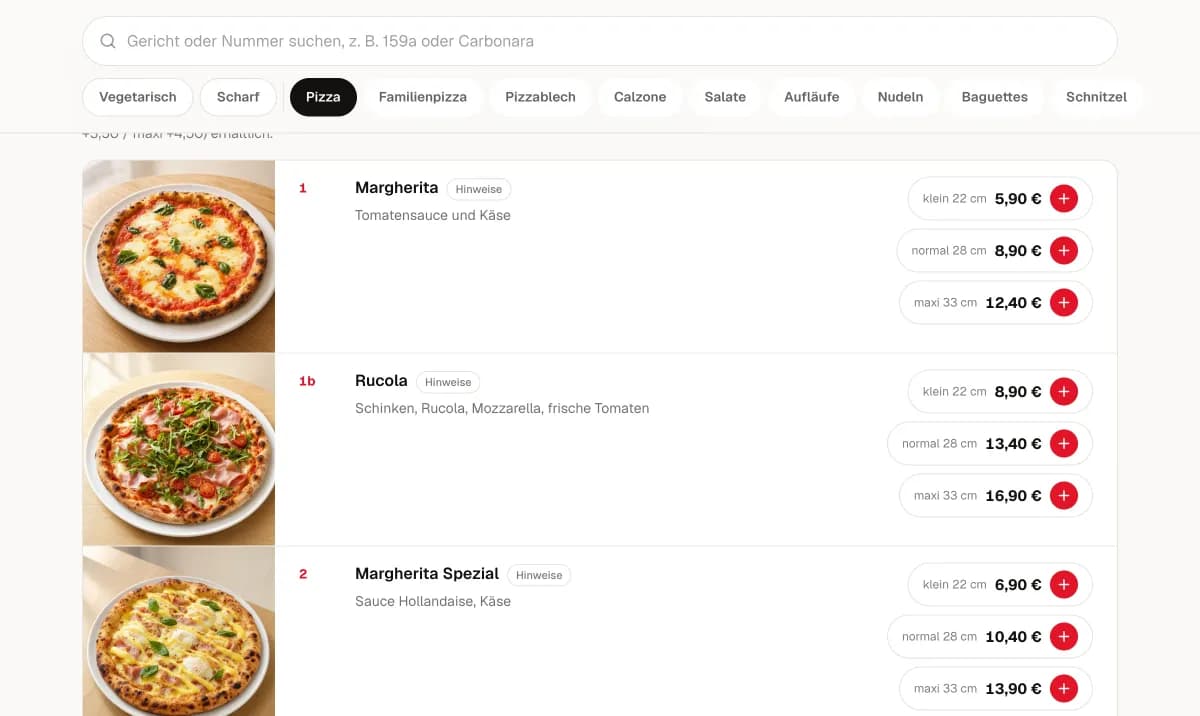The image size is (1200, 716).
Task: Open Hinweise for Margherita
Action: [x=479, y=189]
